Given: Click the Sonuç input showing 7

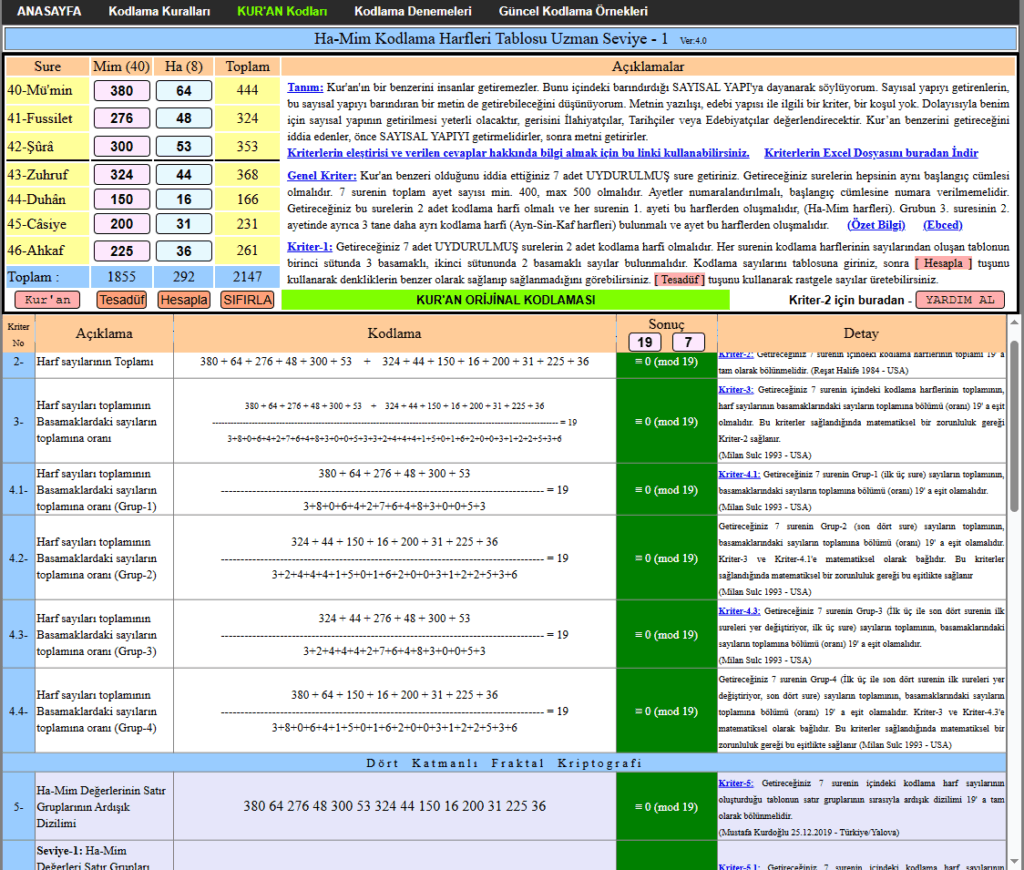Looking at the screenshot, I should click(688, 342).
